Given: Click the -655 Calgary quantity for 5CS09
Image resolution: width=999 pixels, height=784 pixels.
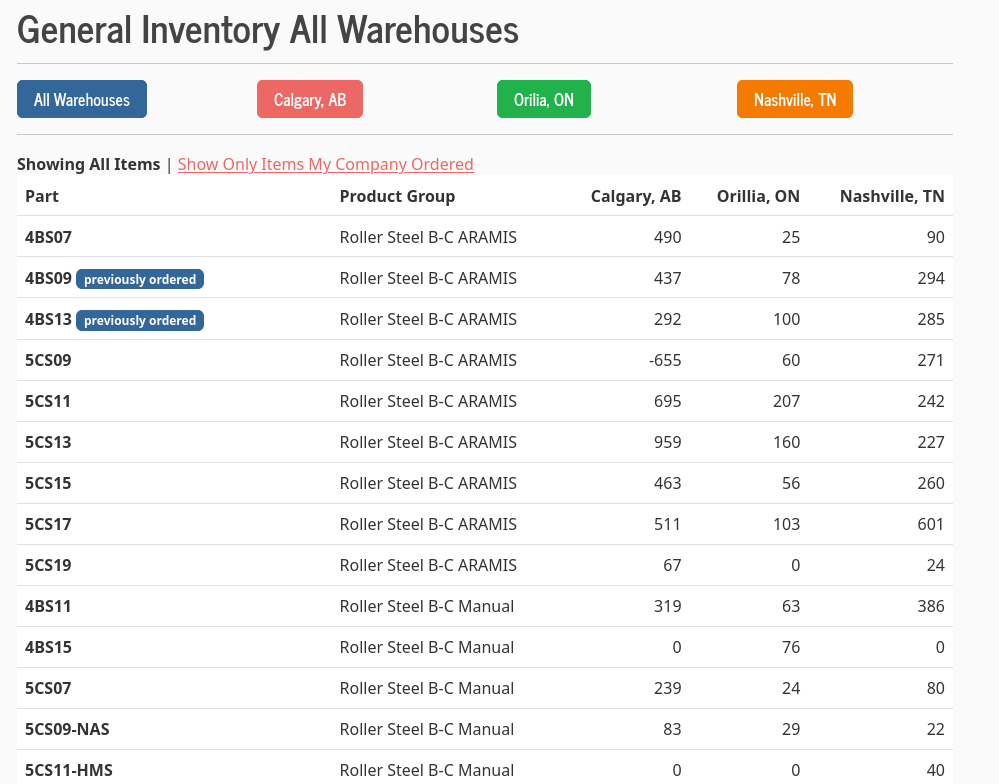Looking at the screenshot, I should [x=663, y=361].
